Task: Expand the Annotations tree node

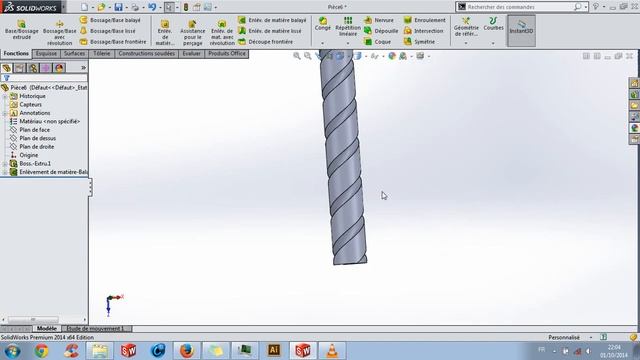Action: (5, 113)
